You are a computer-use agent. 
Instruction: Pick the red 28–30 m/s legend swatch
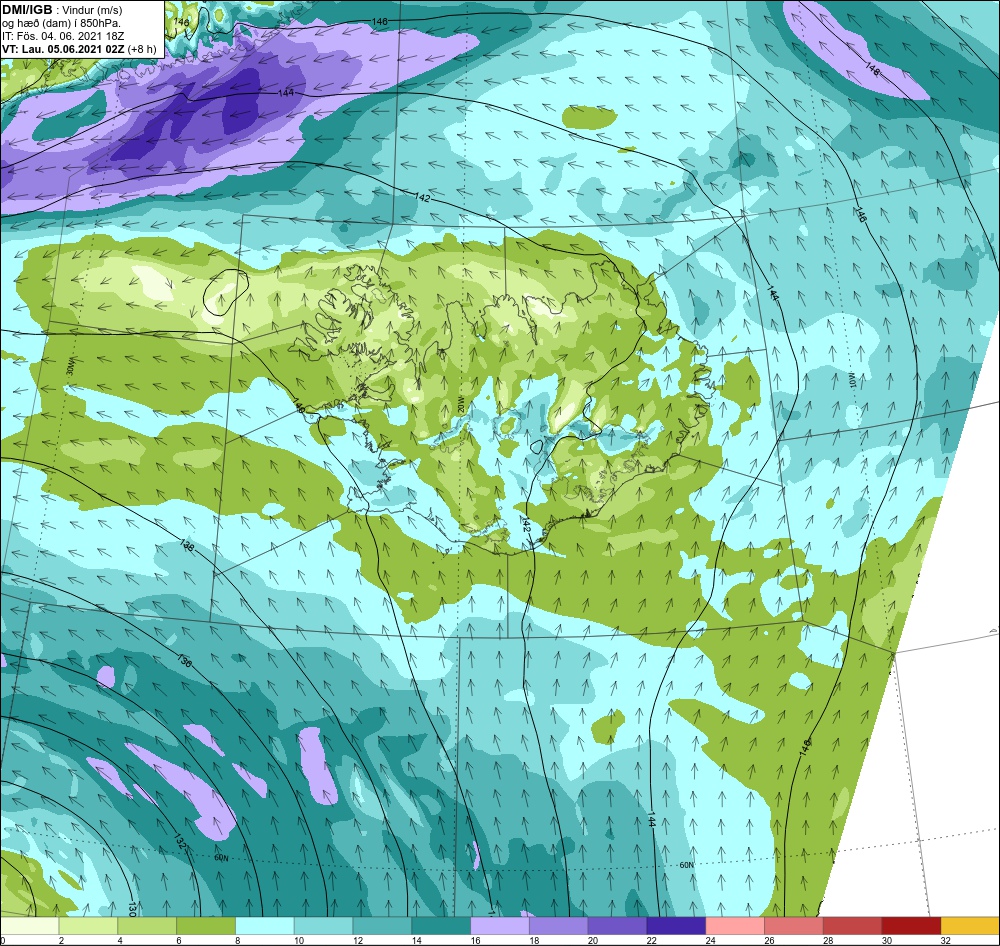(852, 926)
